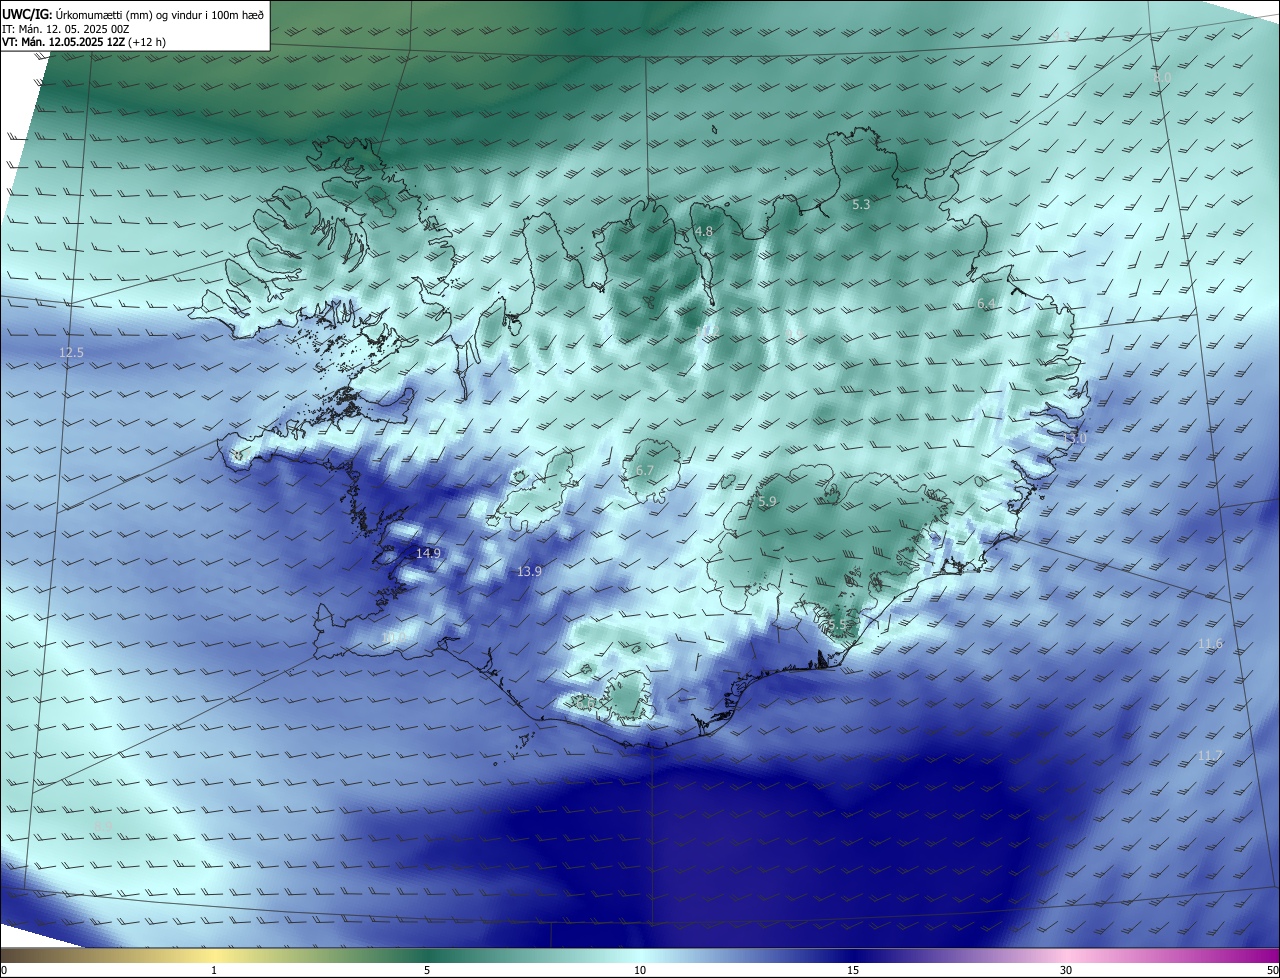Click the 6.7 value label on the map
1280x978 pixels.
[x=645, y=471]
